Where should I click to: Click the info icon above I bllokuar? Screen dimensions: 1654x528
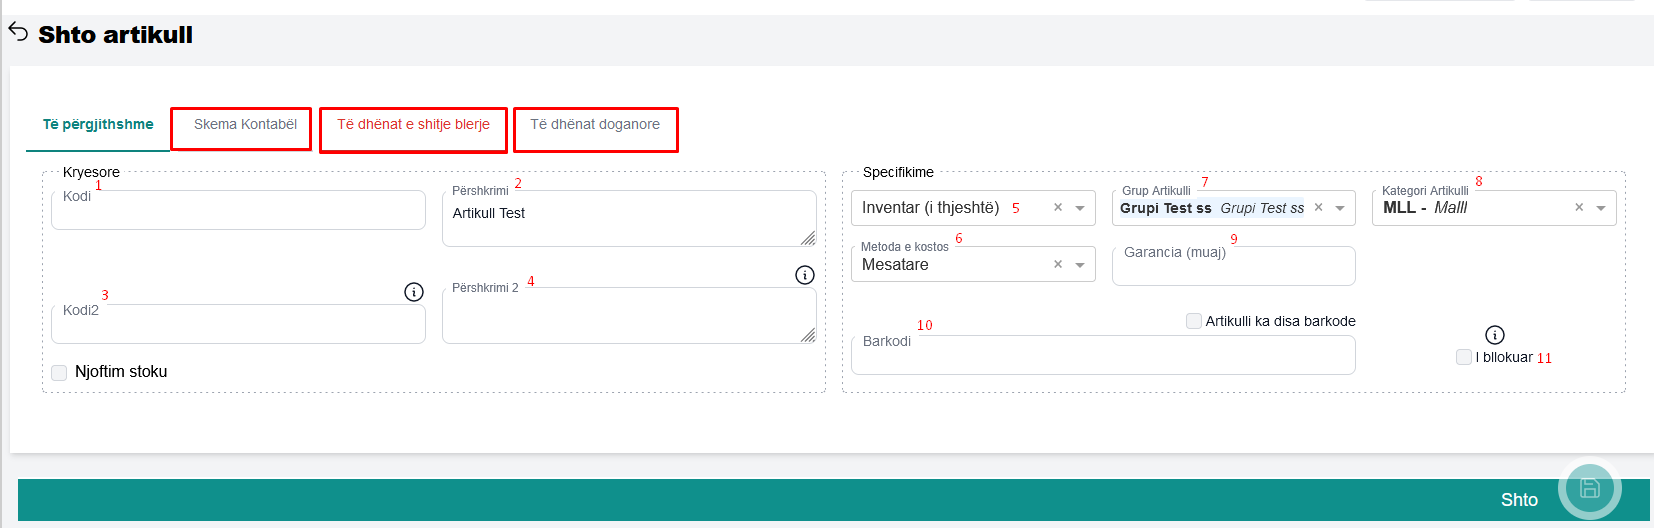(x=1494, y=335)
